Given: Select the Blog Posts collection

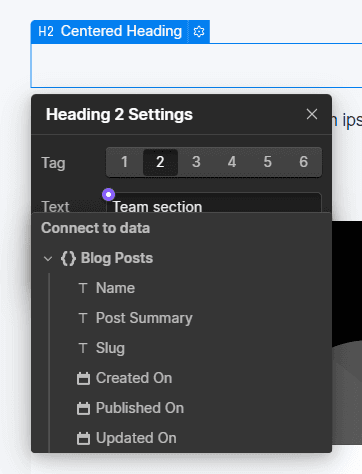Looking at the screenshot, I should point(117,258).
